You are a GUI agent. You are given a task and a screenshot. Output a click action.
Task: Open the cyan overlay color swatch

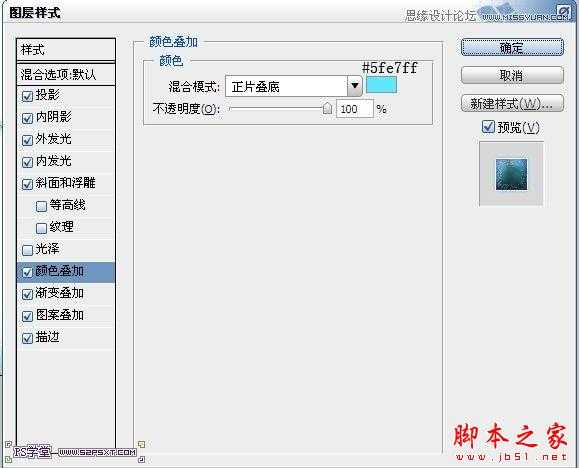[x=381, y=85]
